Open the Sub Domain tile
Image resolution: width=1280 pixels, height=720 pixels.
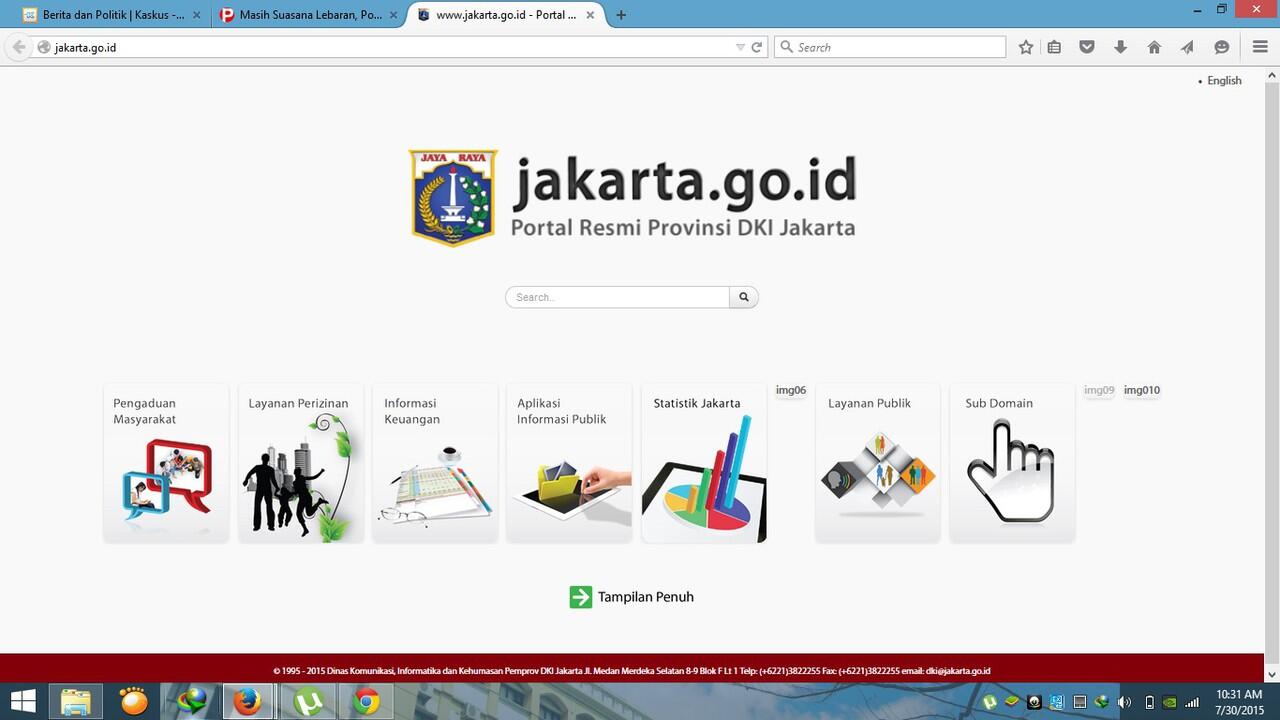[x=1012, y=463]
